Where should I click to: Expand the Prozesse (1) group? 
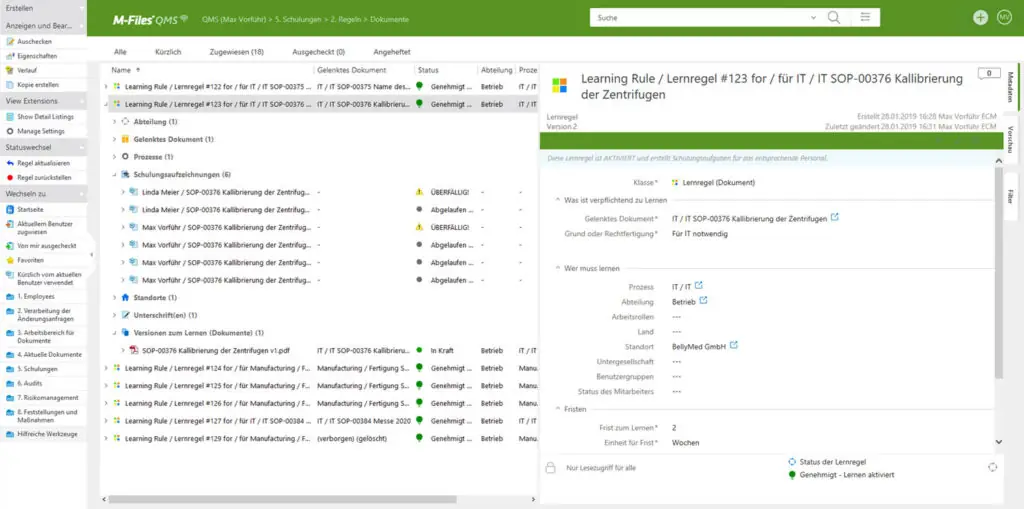[x=115, y=157]
